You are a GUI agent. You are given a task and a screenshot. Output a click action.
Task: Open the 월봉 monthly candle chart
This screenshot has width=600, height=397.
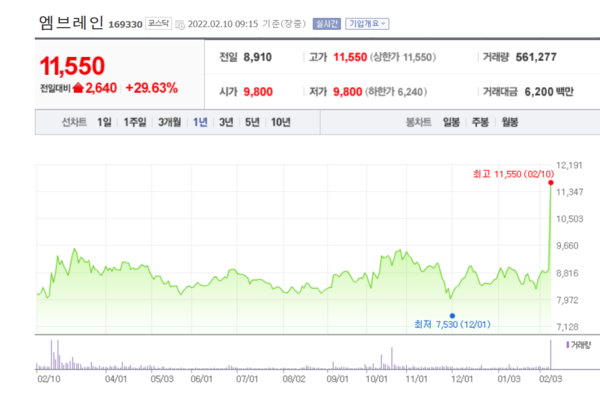point(510,122)
